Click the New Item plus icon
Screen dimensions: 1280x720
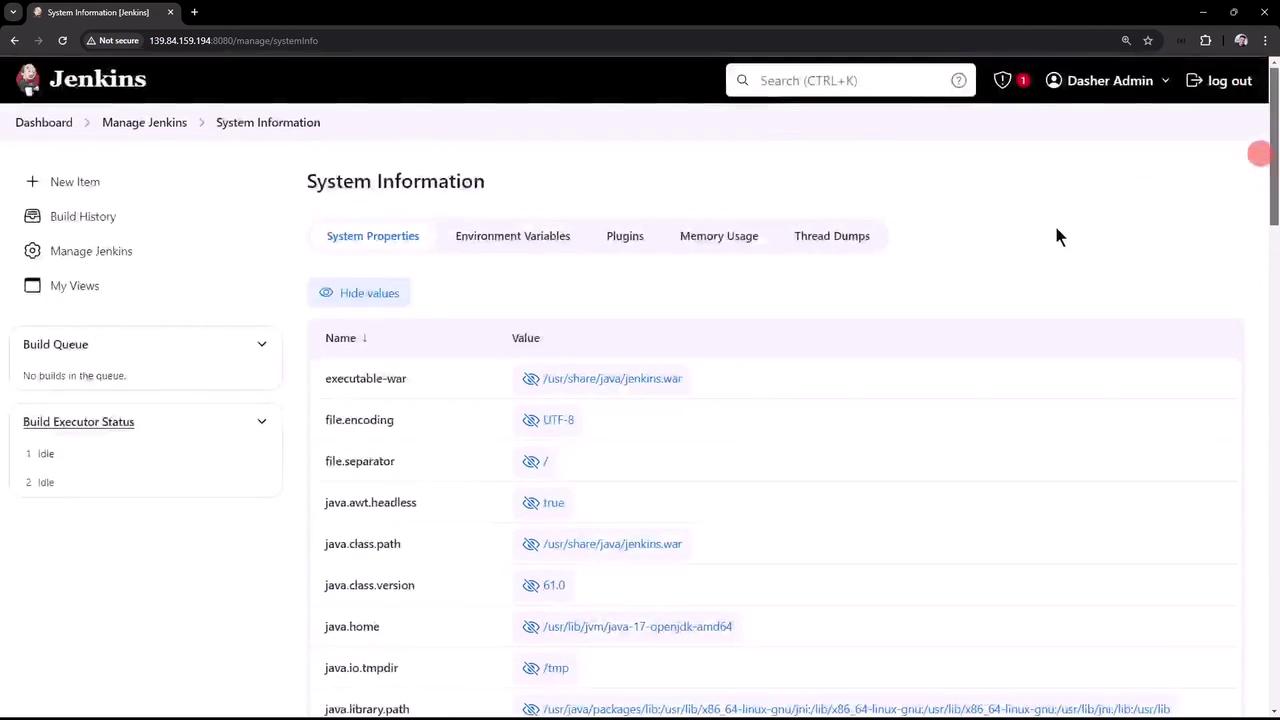click(32, 182)
